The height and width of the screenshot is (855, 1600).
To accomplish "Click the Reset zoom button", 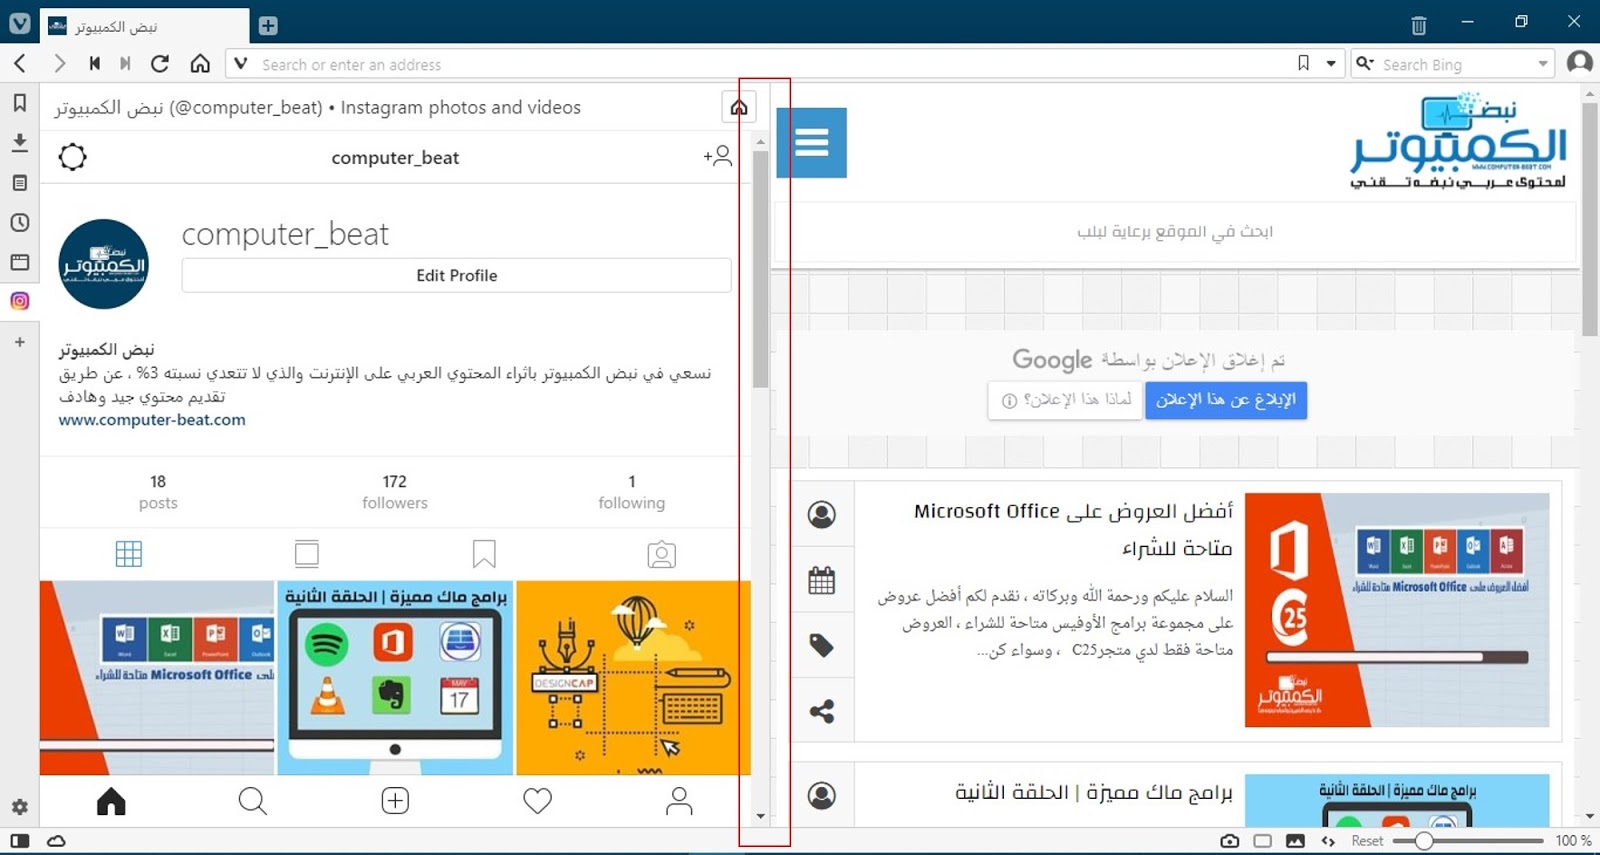I will tap(1367, 841).
